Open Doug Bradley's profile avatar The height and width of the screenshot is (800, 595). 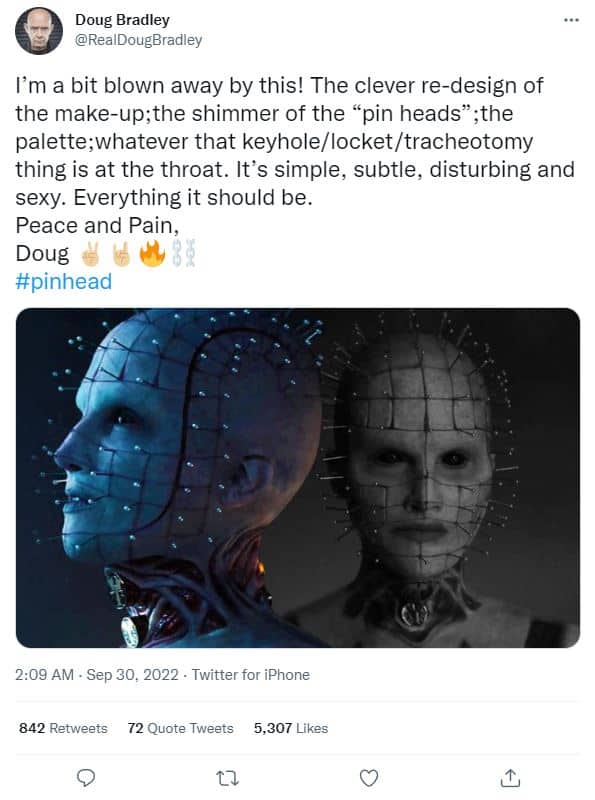[x=39, y=31]
